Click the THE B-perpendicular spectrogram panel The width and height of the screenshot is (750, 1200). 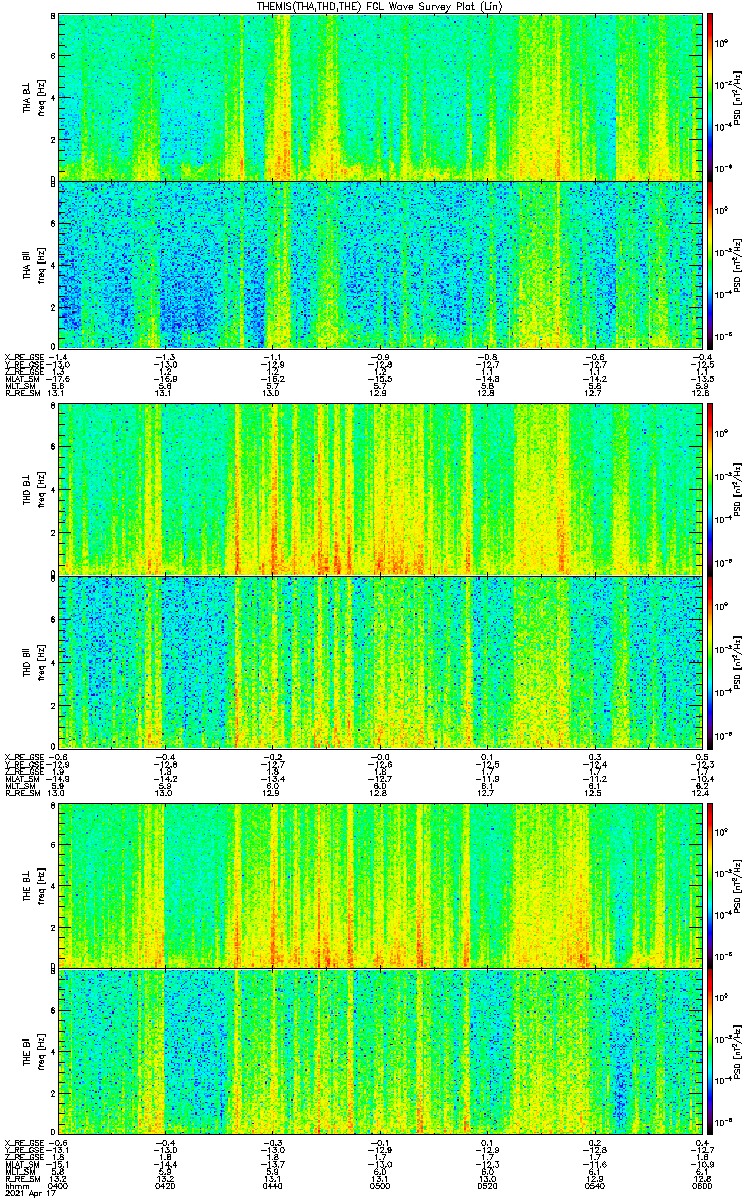click(x=380, y=885)
